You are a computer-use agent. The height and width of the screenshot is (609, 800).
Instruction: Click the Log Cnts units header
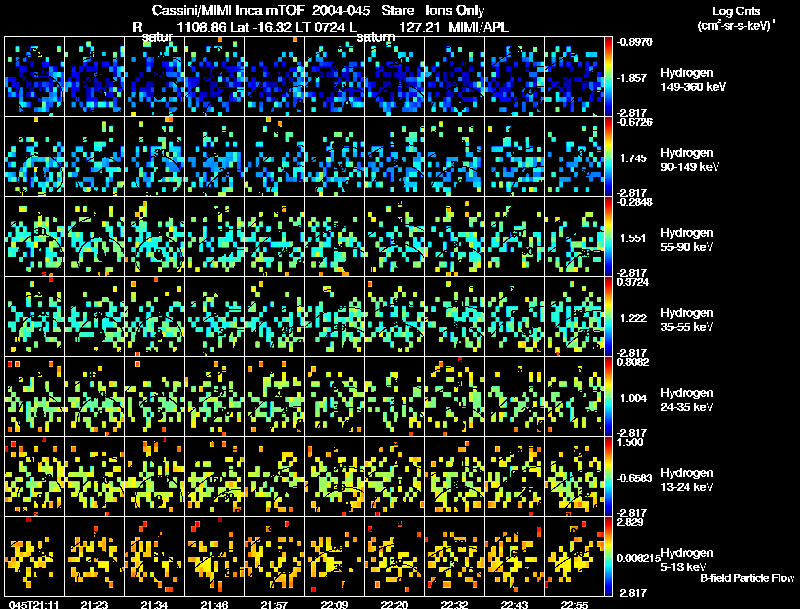coord(736,18)
